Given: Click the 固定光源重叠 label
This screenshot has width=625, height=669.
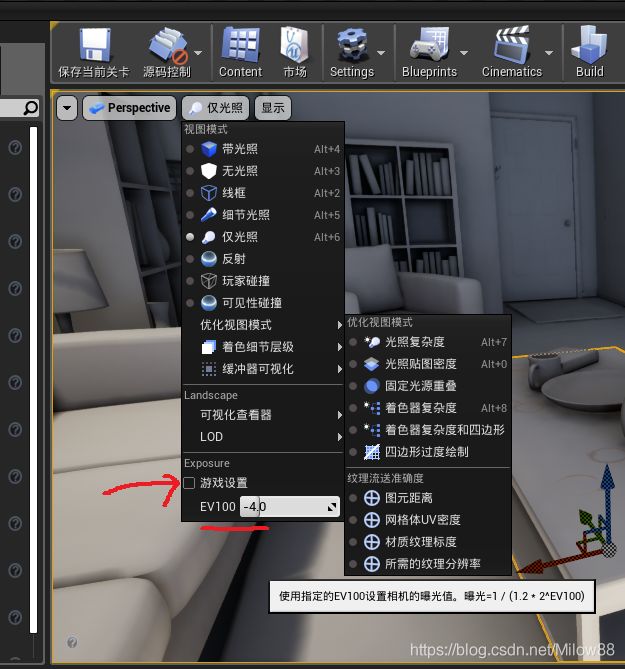Looking at the screenshot, I should (x=421, y=386).
